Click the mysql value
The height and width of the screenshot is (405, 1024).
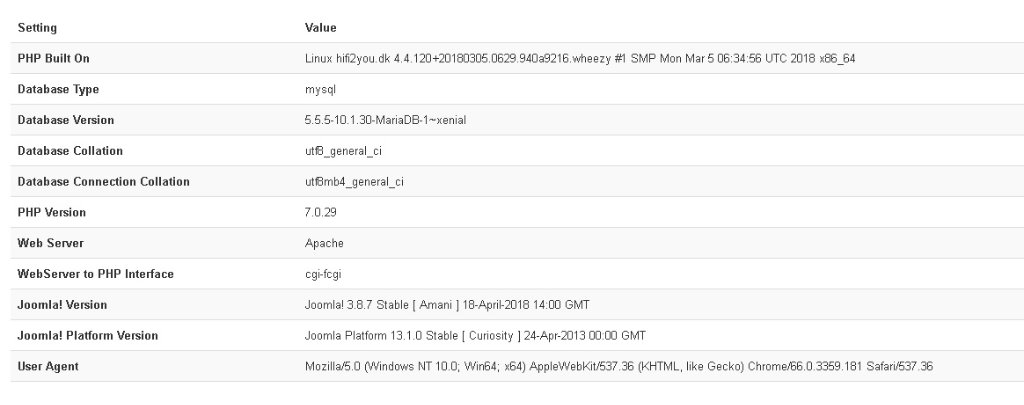(x=320, y=89)
